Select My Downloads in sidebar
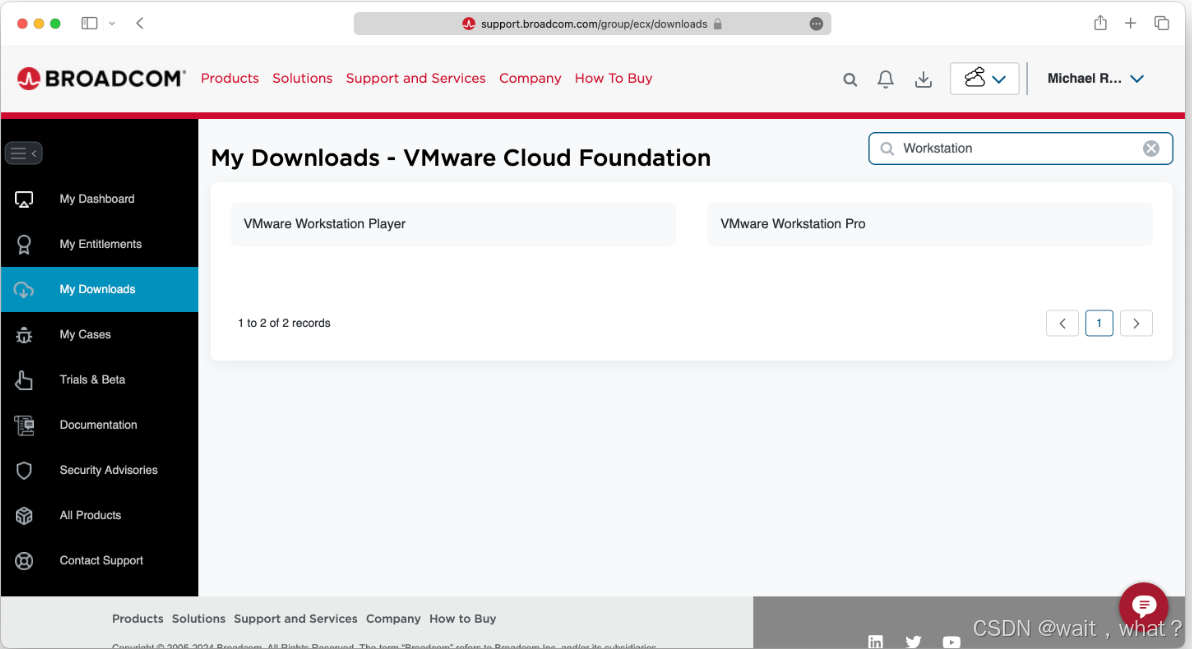 pos(100,290)
